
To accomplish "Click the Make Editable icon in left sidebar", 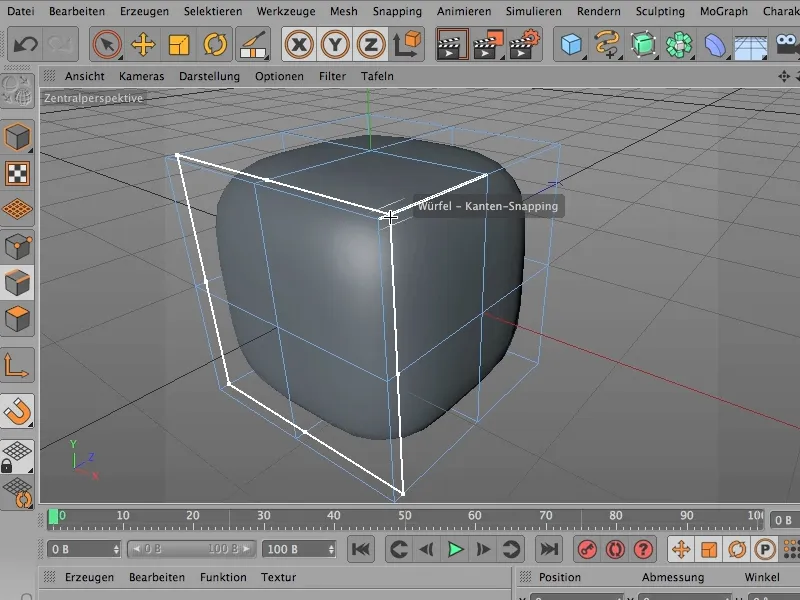I will (17, 91).
